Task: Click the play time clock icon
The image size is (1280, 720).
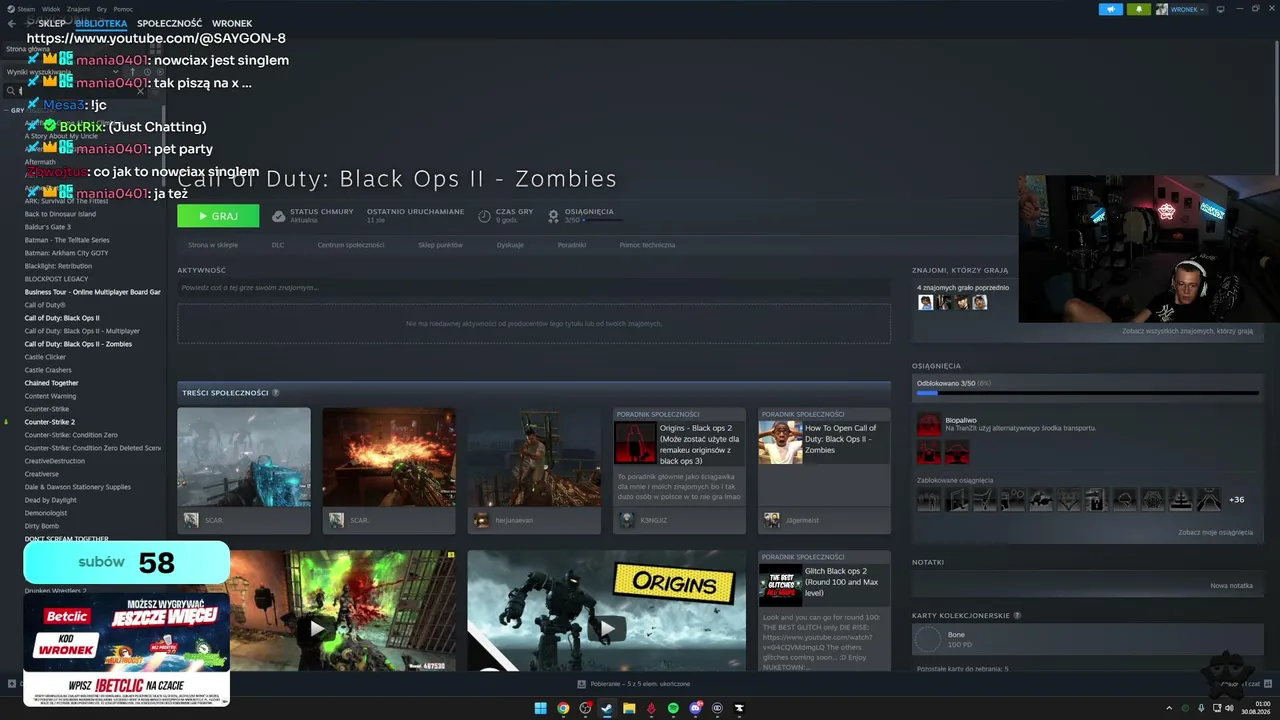Action: coord(484,216)
